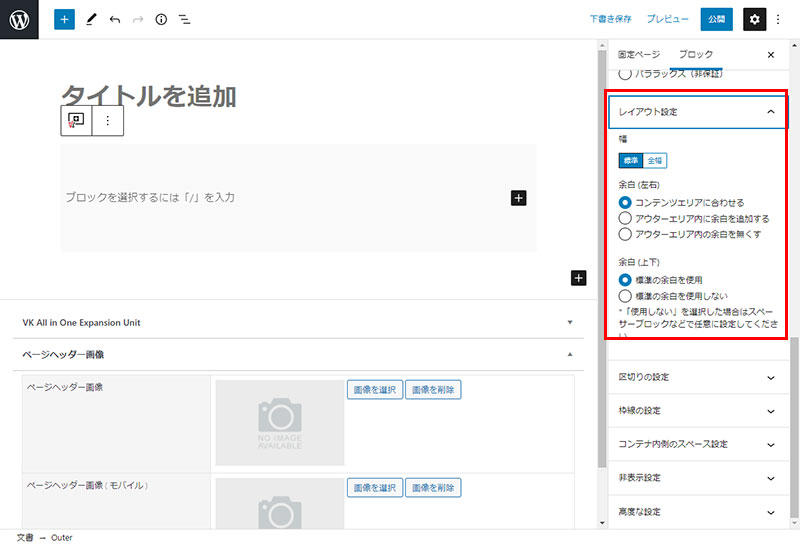Select アウターエリア内の余白を無くす radio option

pos(626,234)
